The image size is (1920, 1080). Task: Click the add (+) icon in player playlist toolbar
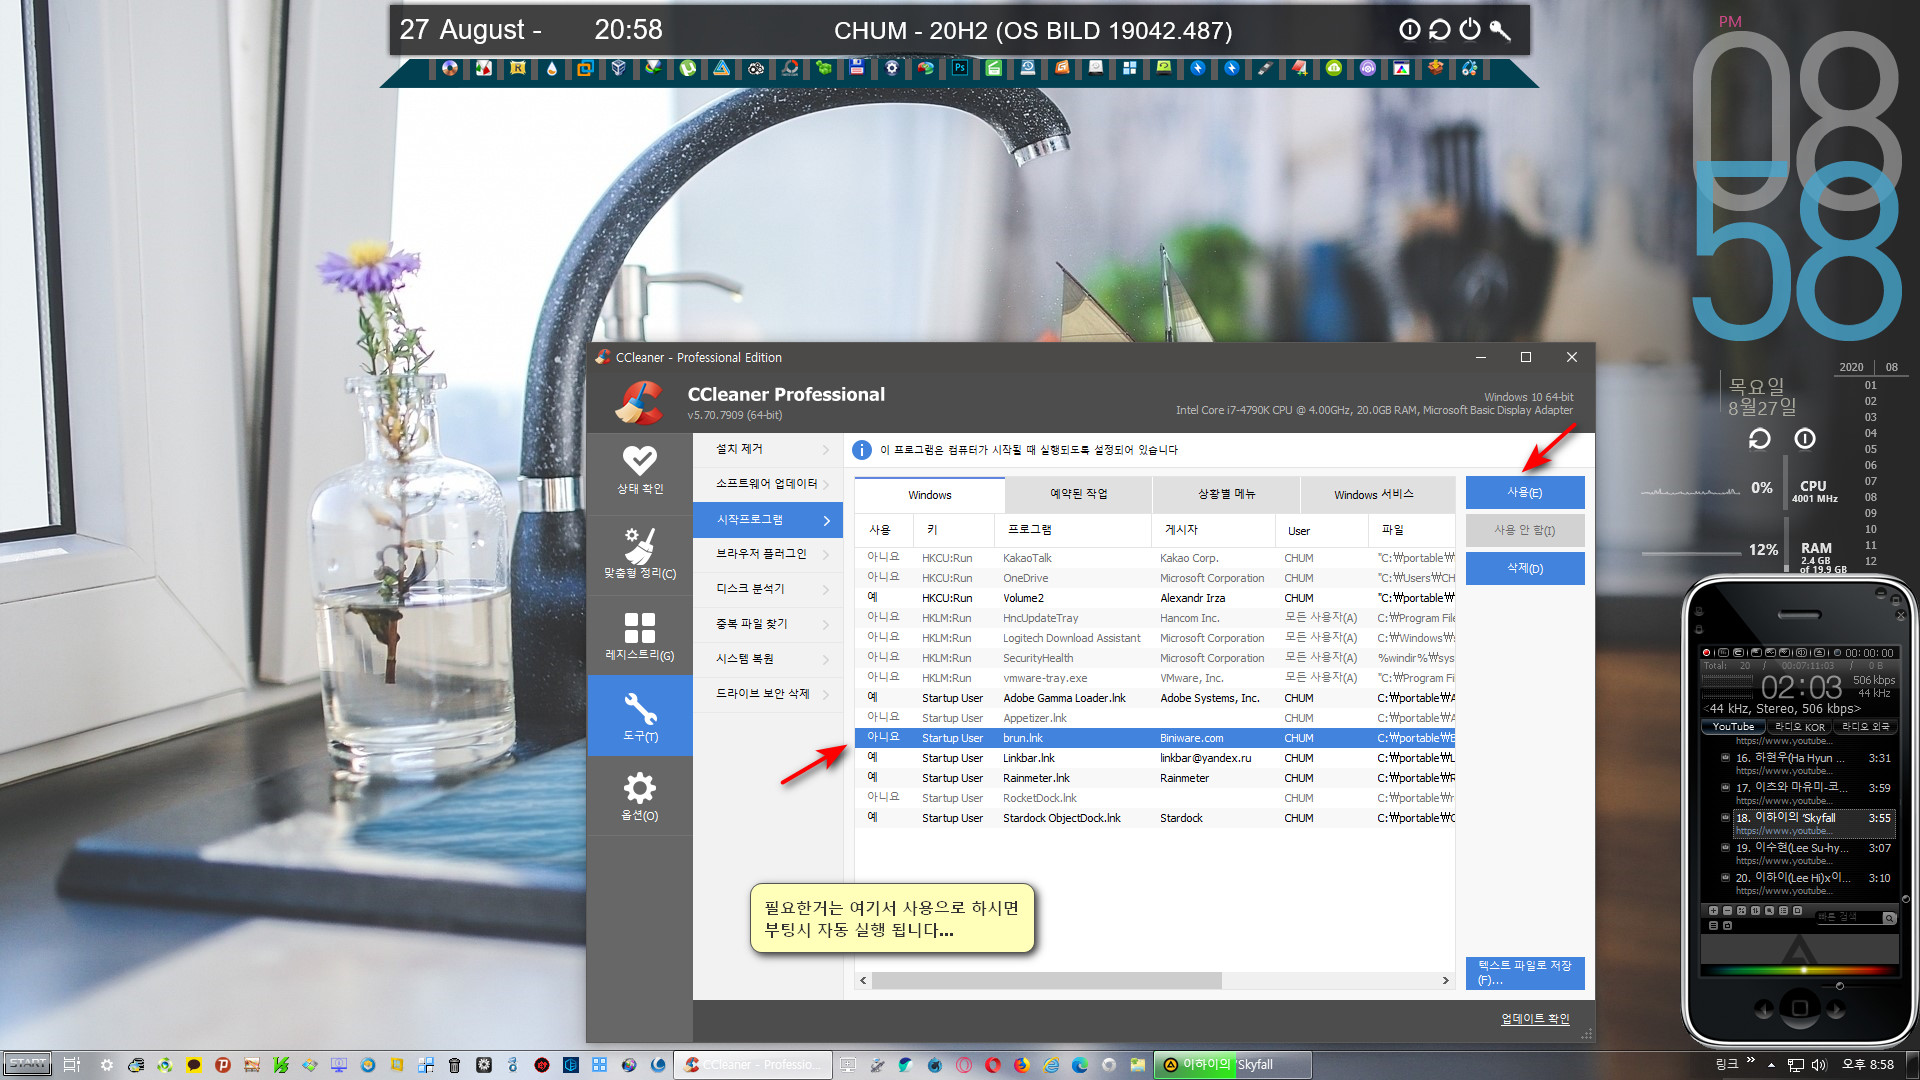coord(1713,911)
